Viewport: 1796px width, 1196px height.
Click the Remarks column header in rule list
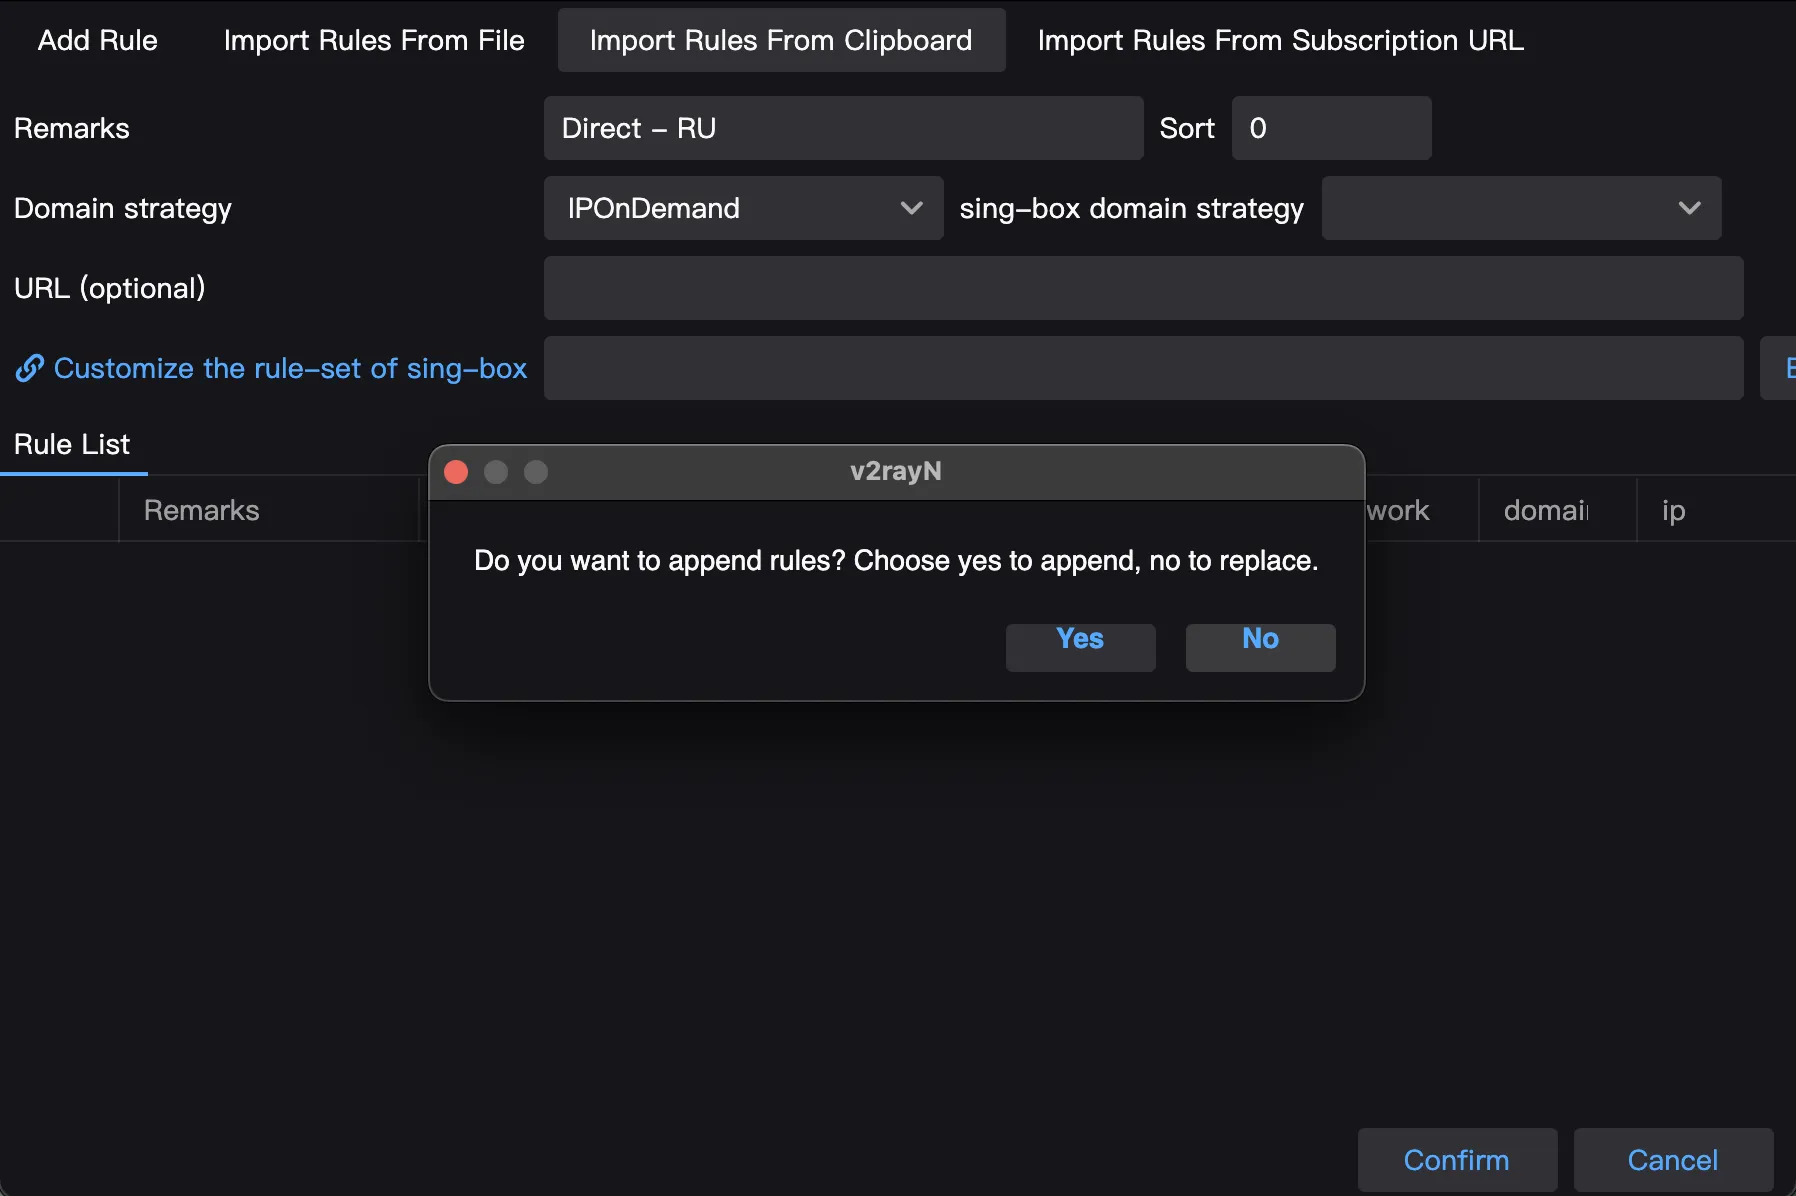(x=202, y=510)
